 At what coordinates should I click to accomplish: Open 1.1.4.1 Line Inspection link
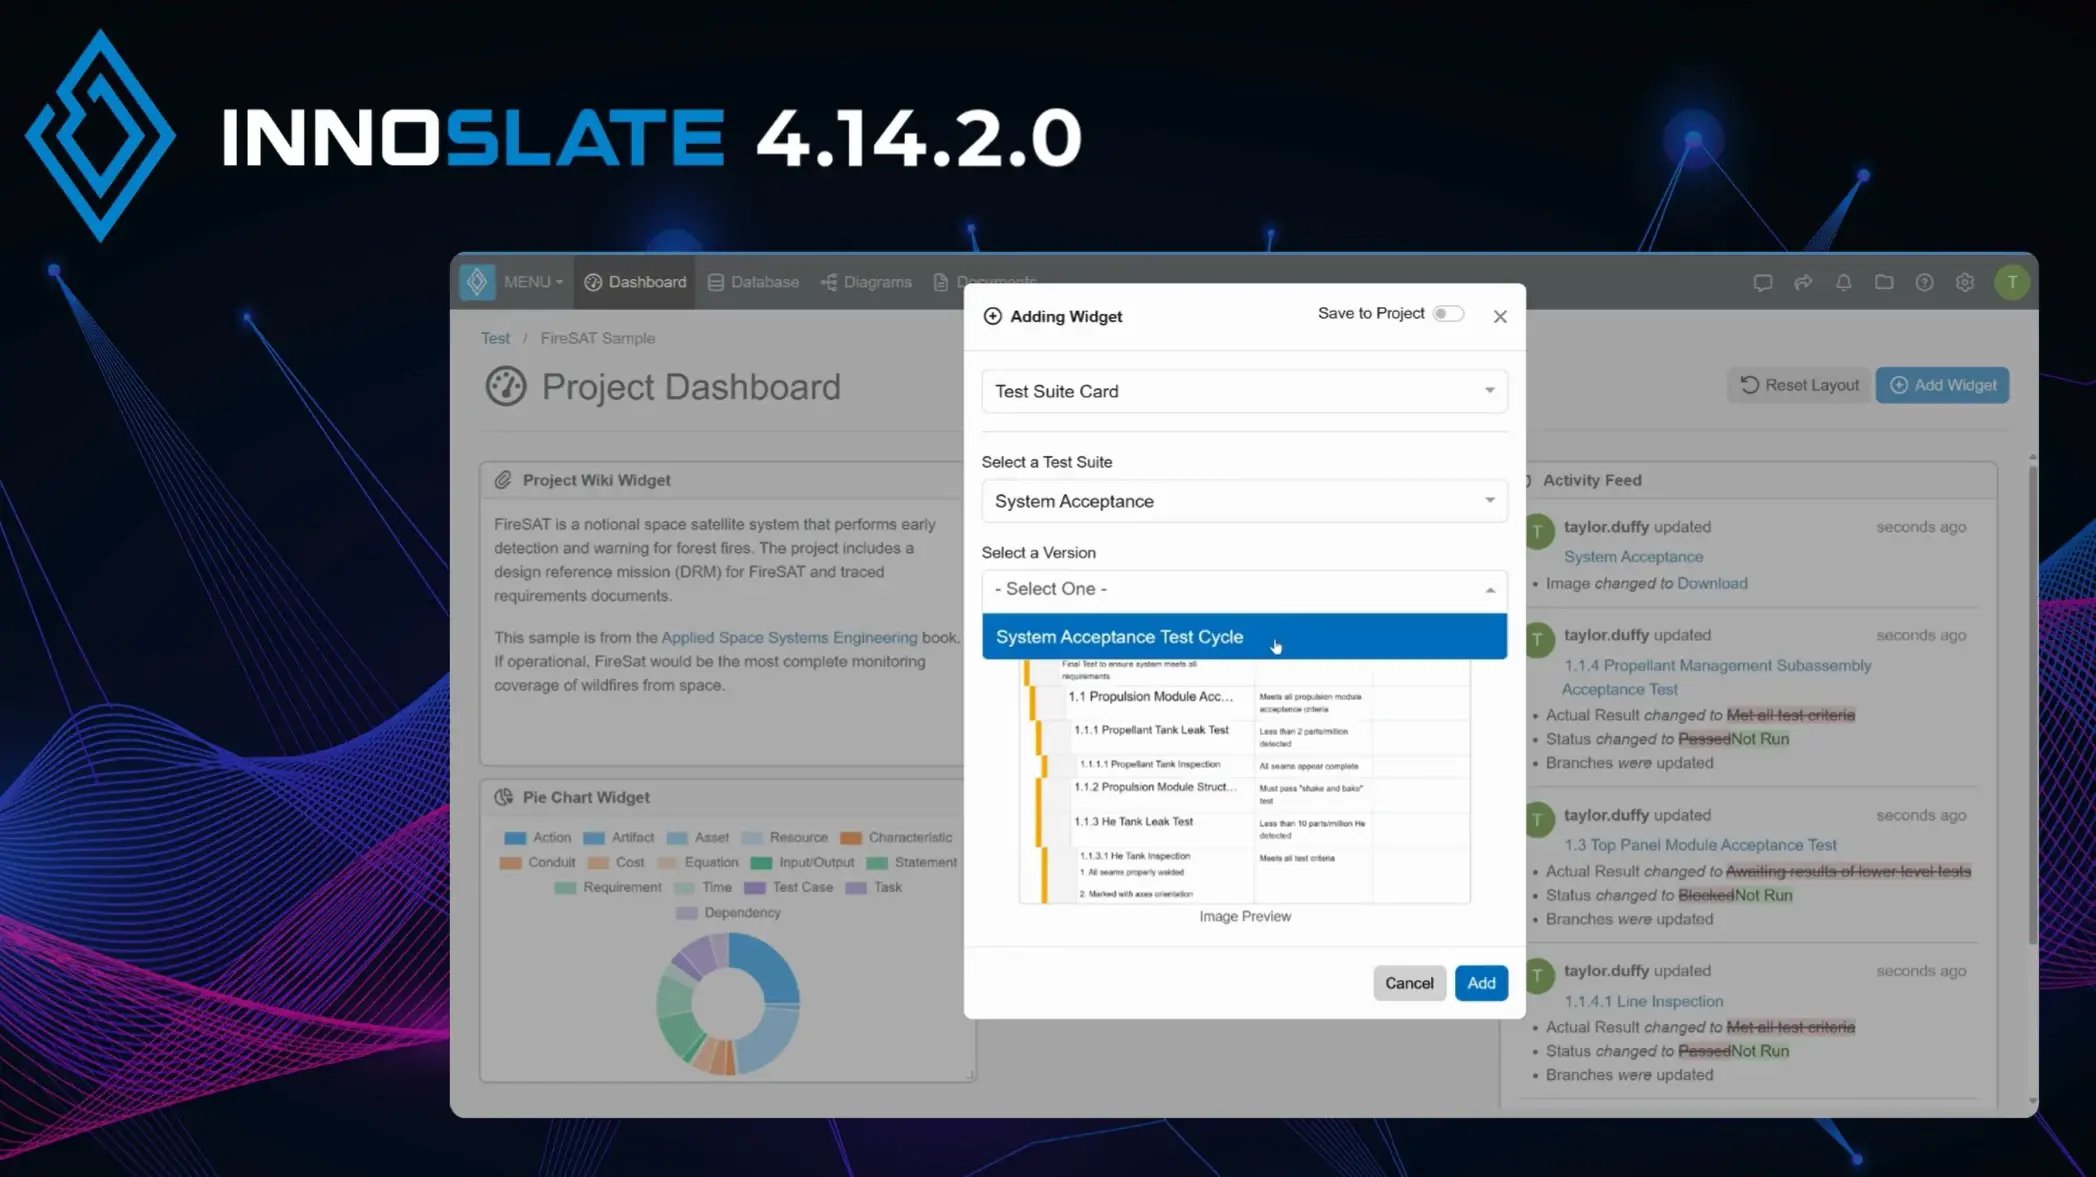click(x=1644, y=1001)
